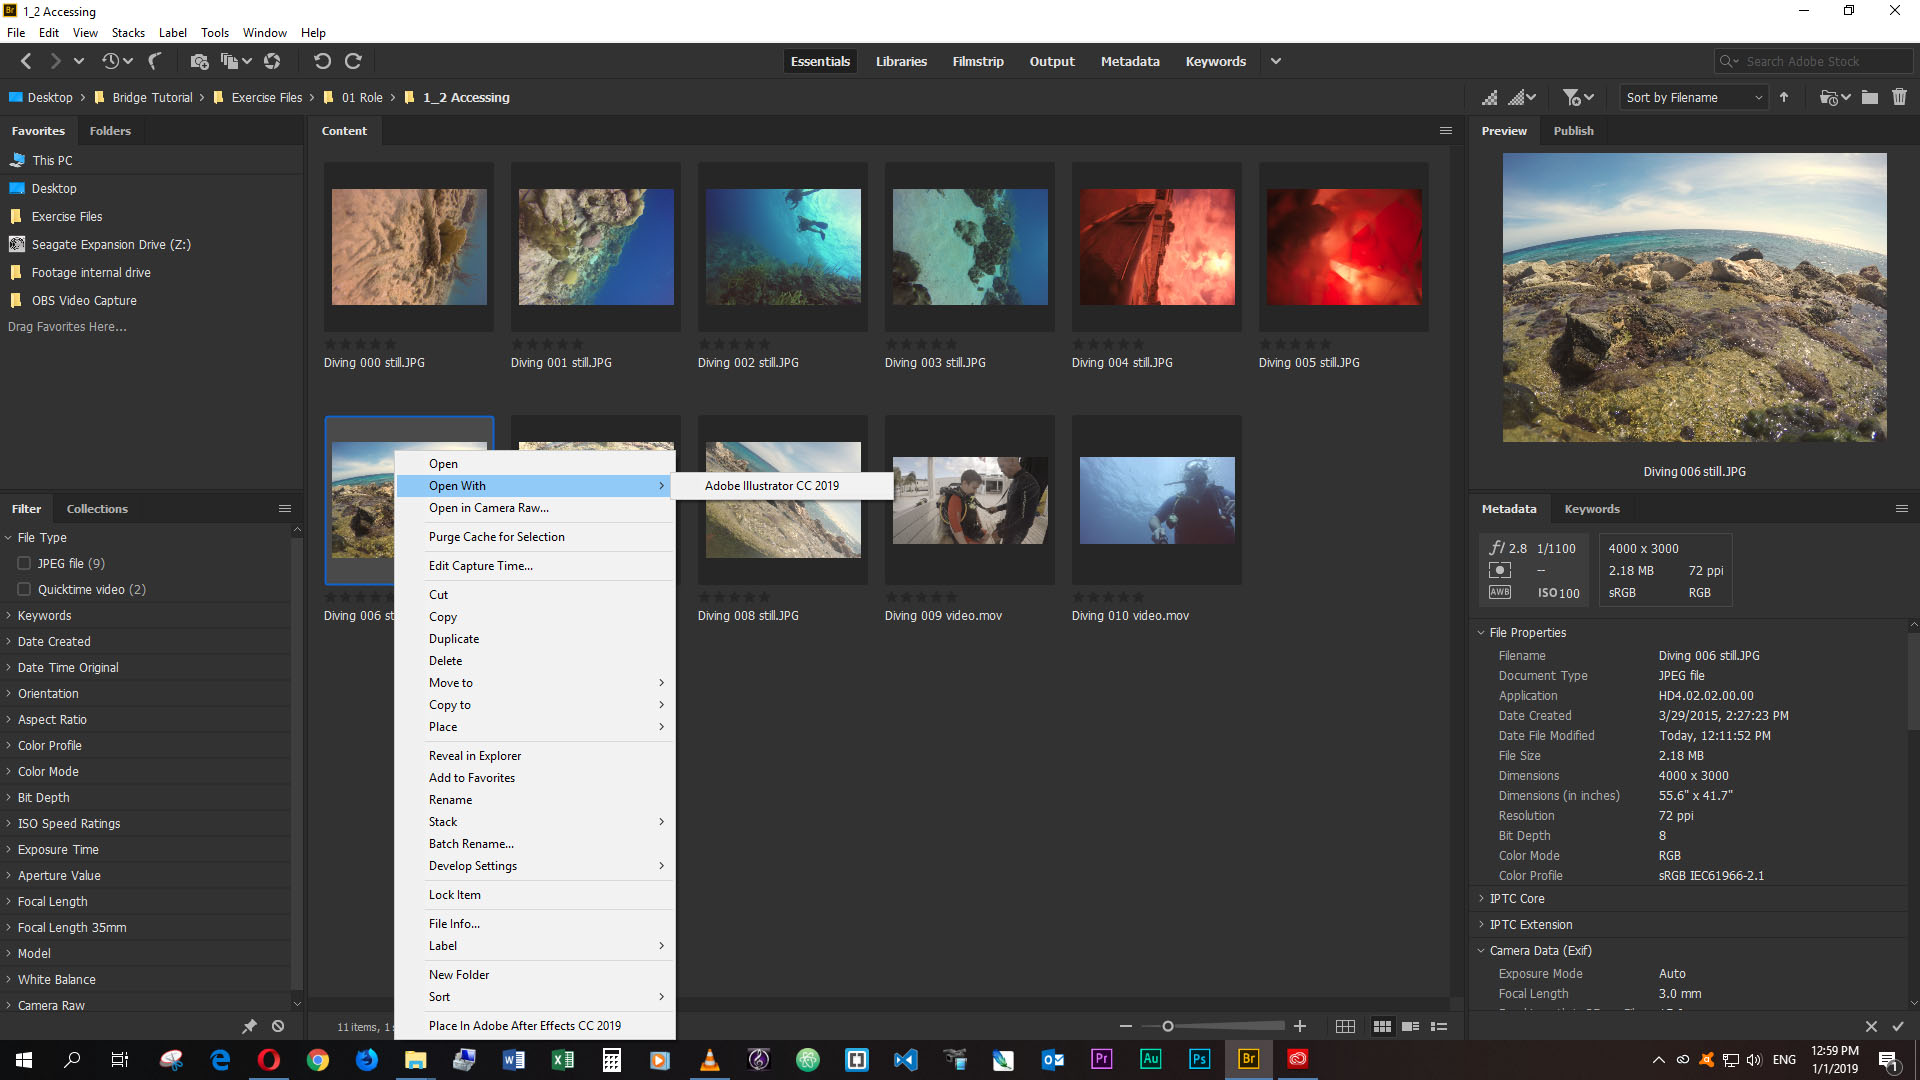1920x1080 pixels.
Task: Expand the Keywords filter section
Action: pos(44,615)
